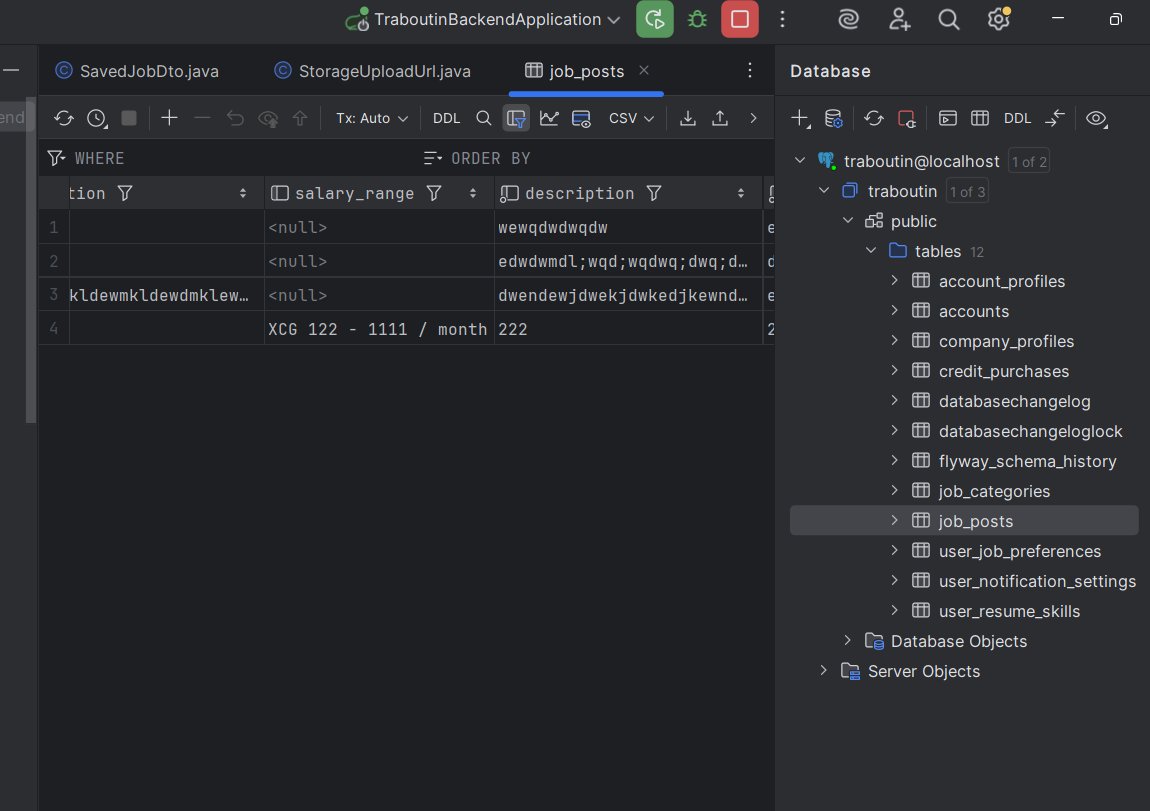Image resolution: width=1150 pixels, height=811 pixels.
Task: Filter the salary_range column
Action: point(434,194)
